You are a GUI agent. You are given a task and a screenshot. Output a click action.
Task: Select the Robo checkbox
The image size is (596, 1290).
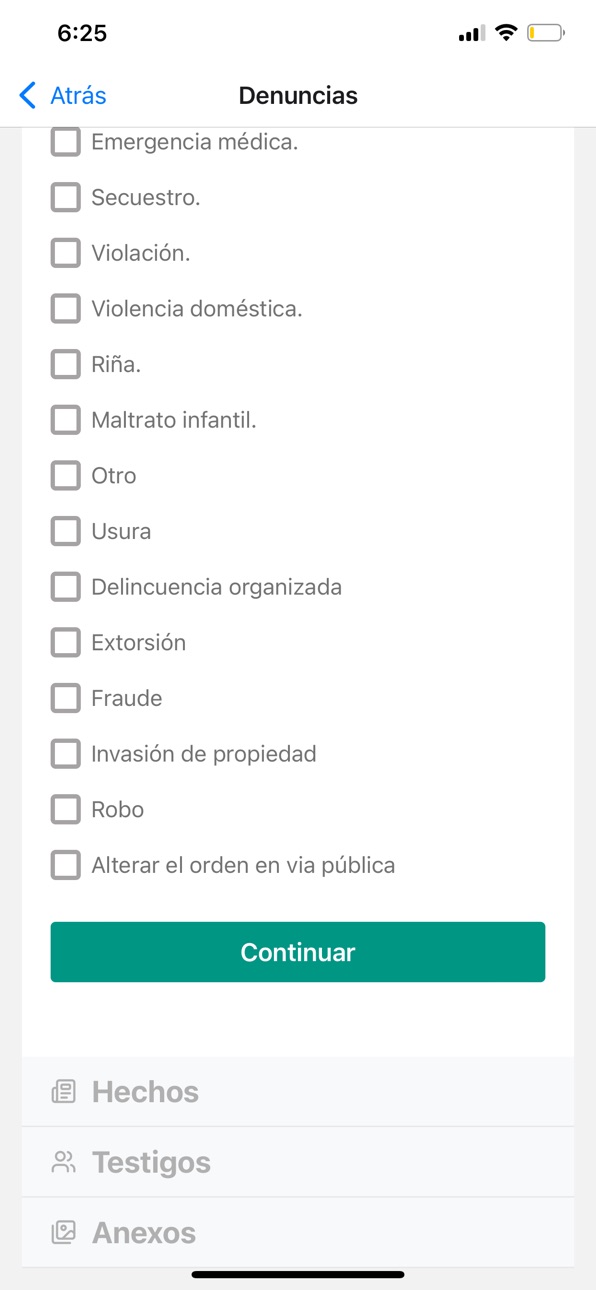click(x=65, y=810)
